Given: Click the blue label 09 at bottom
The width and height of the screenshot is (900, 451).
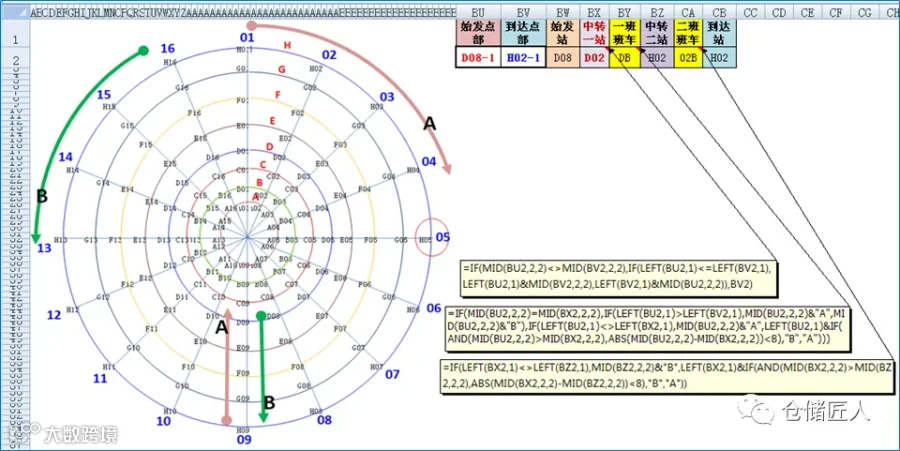Looking at the screenshot, I should pyautogui.click(x=244, y=440).
